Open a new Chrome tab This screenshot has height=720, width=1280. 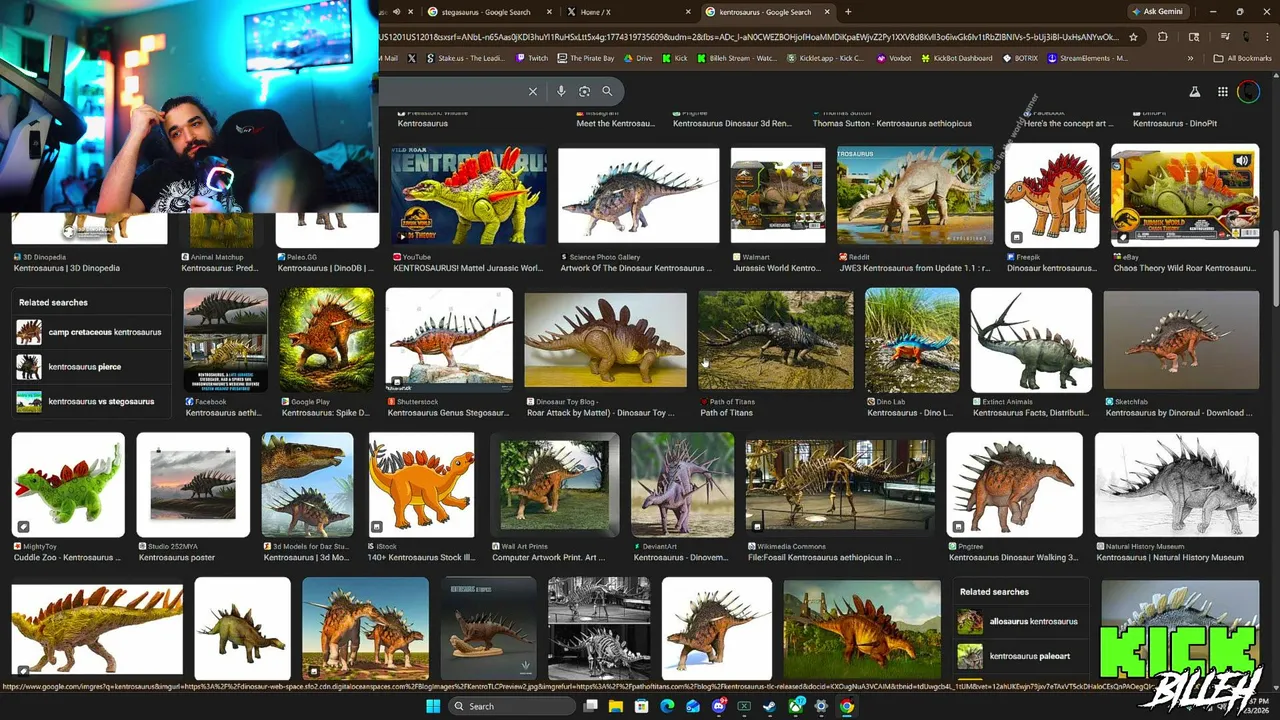point(848,12)
